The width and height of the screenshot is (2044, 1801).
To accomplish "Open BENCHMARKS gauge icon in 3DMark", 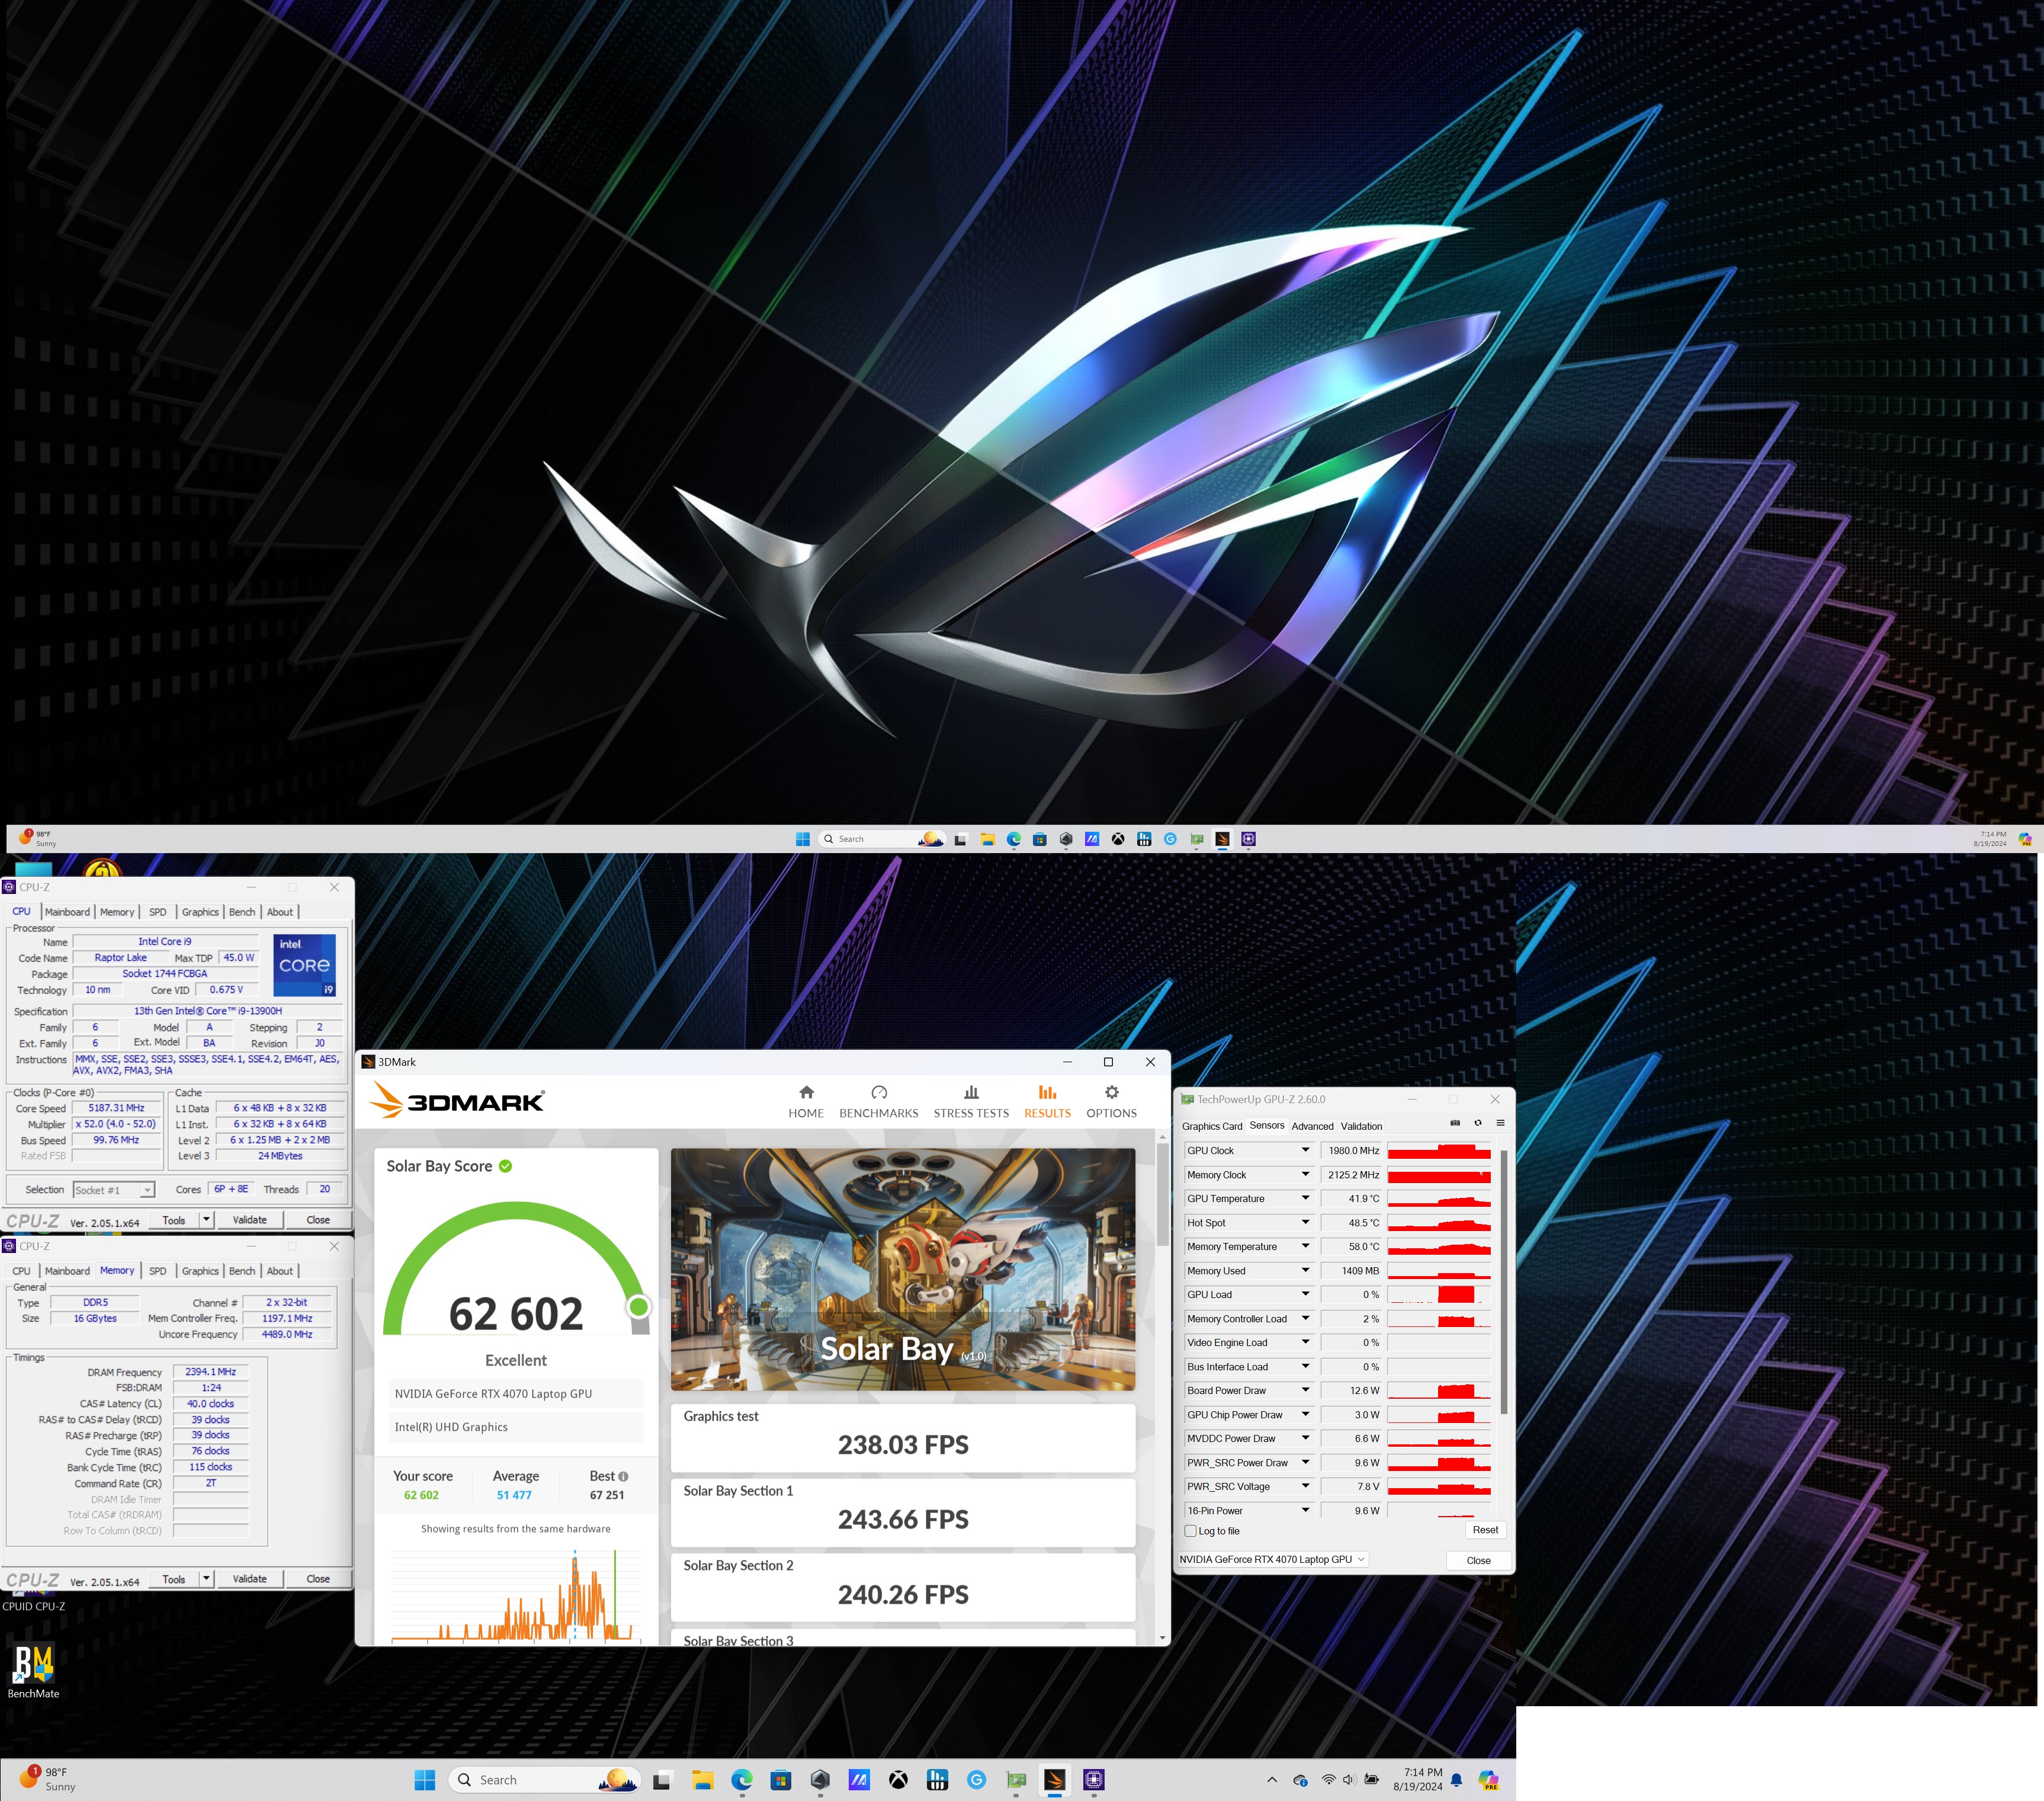I will [878, 1092].
